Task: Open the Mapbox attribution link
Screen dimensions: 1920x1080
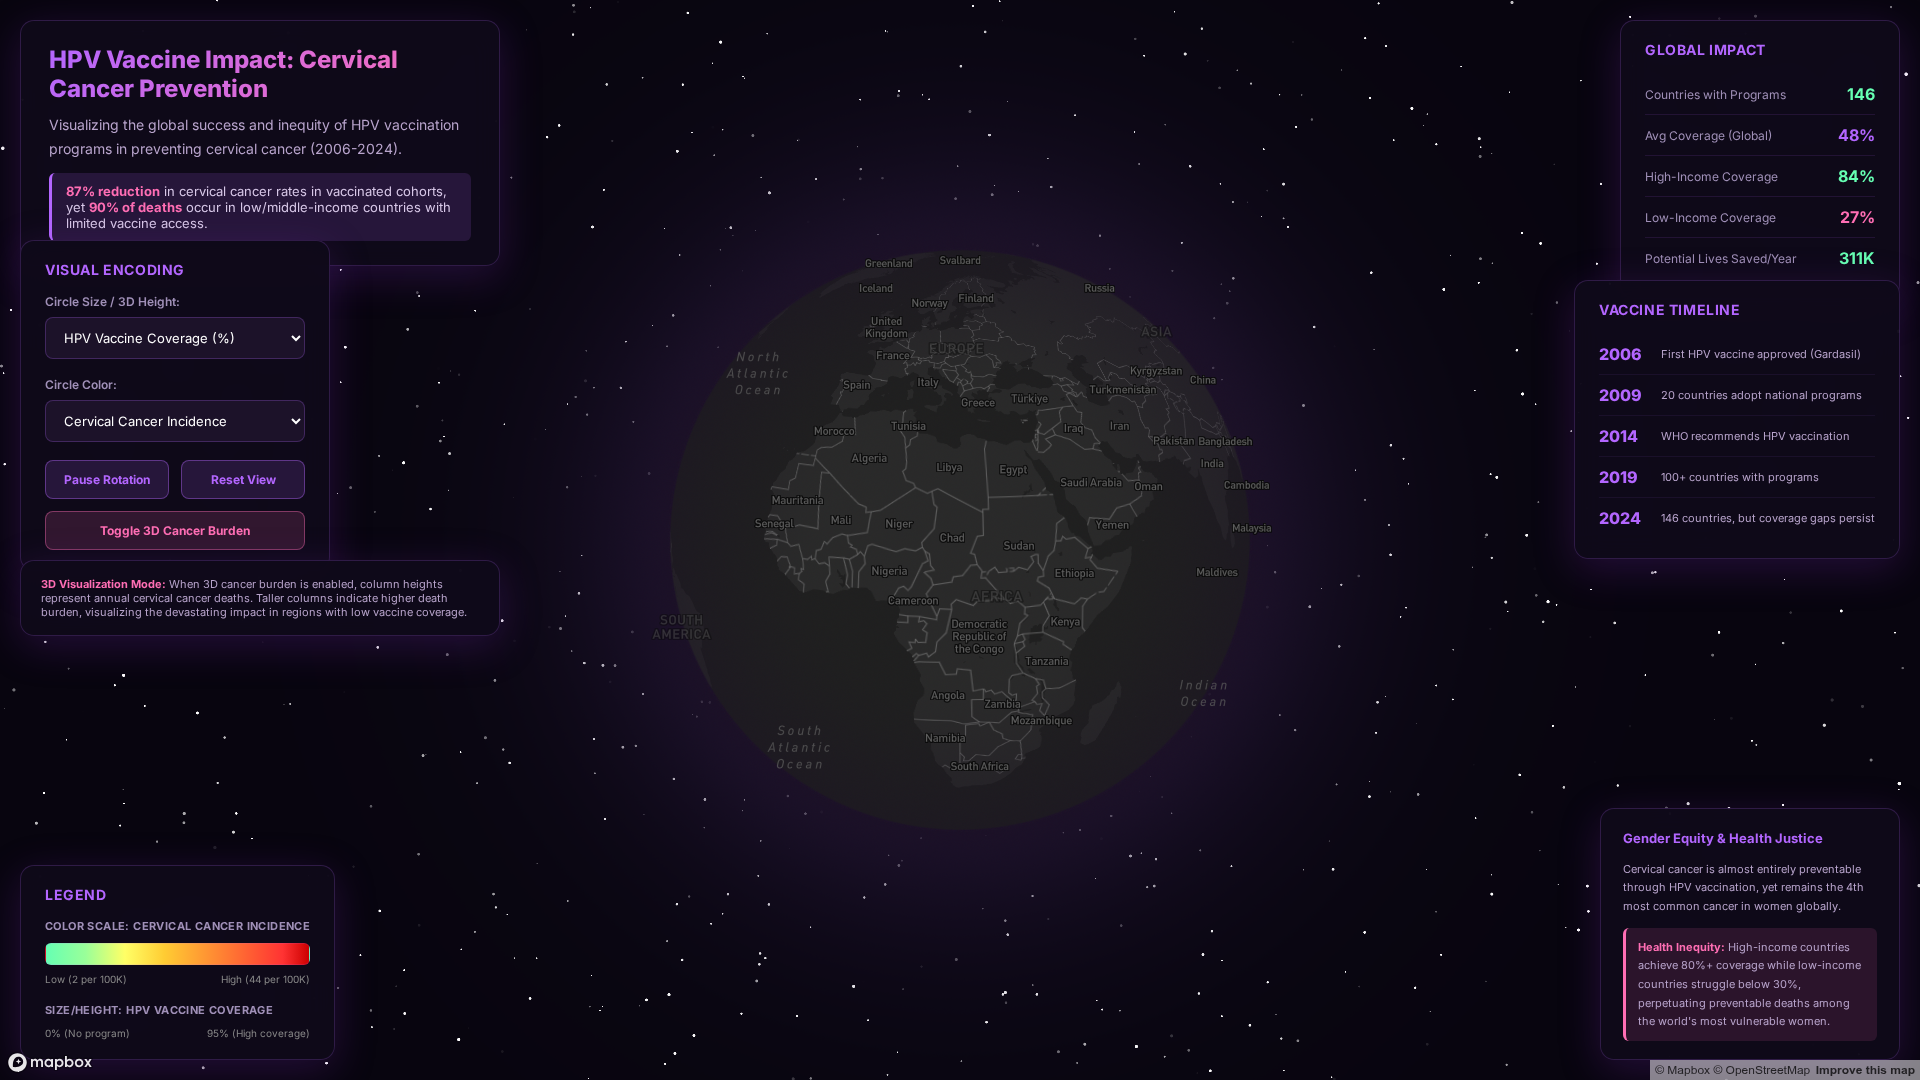Action: (1682, 1070)
